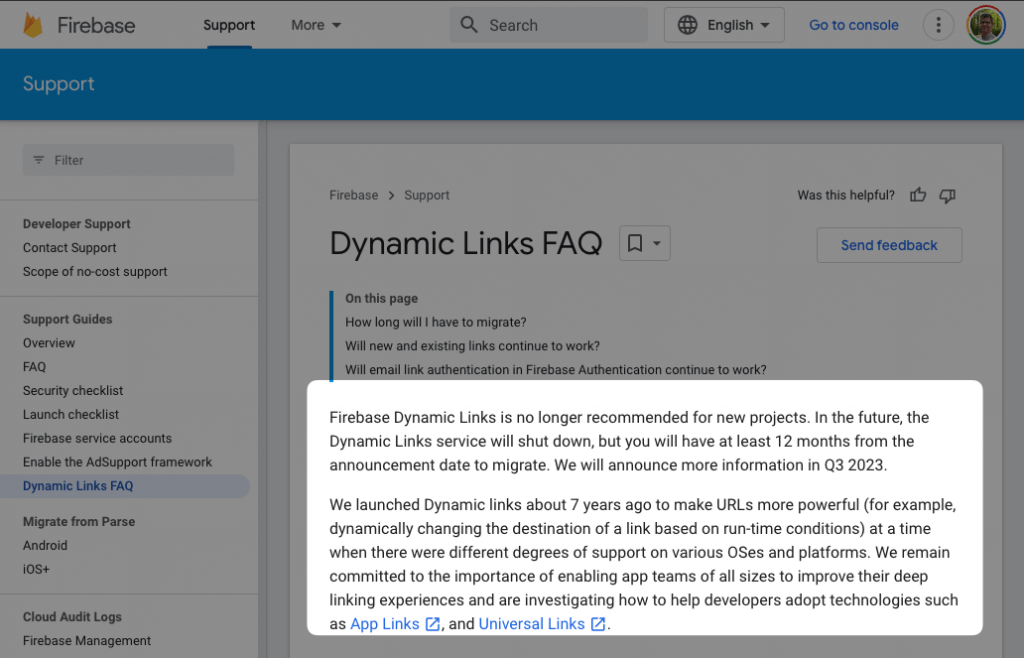Open Launch checklist in sidebar
Viewport: 1024px width, 658px height.
pos(71,415)
